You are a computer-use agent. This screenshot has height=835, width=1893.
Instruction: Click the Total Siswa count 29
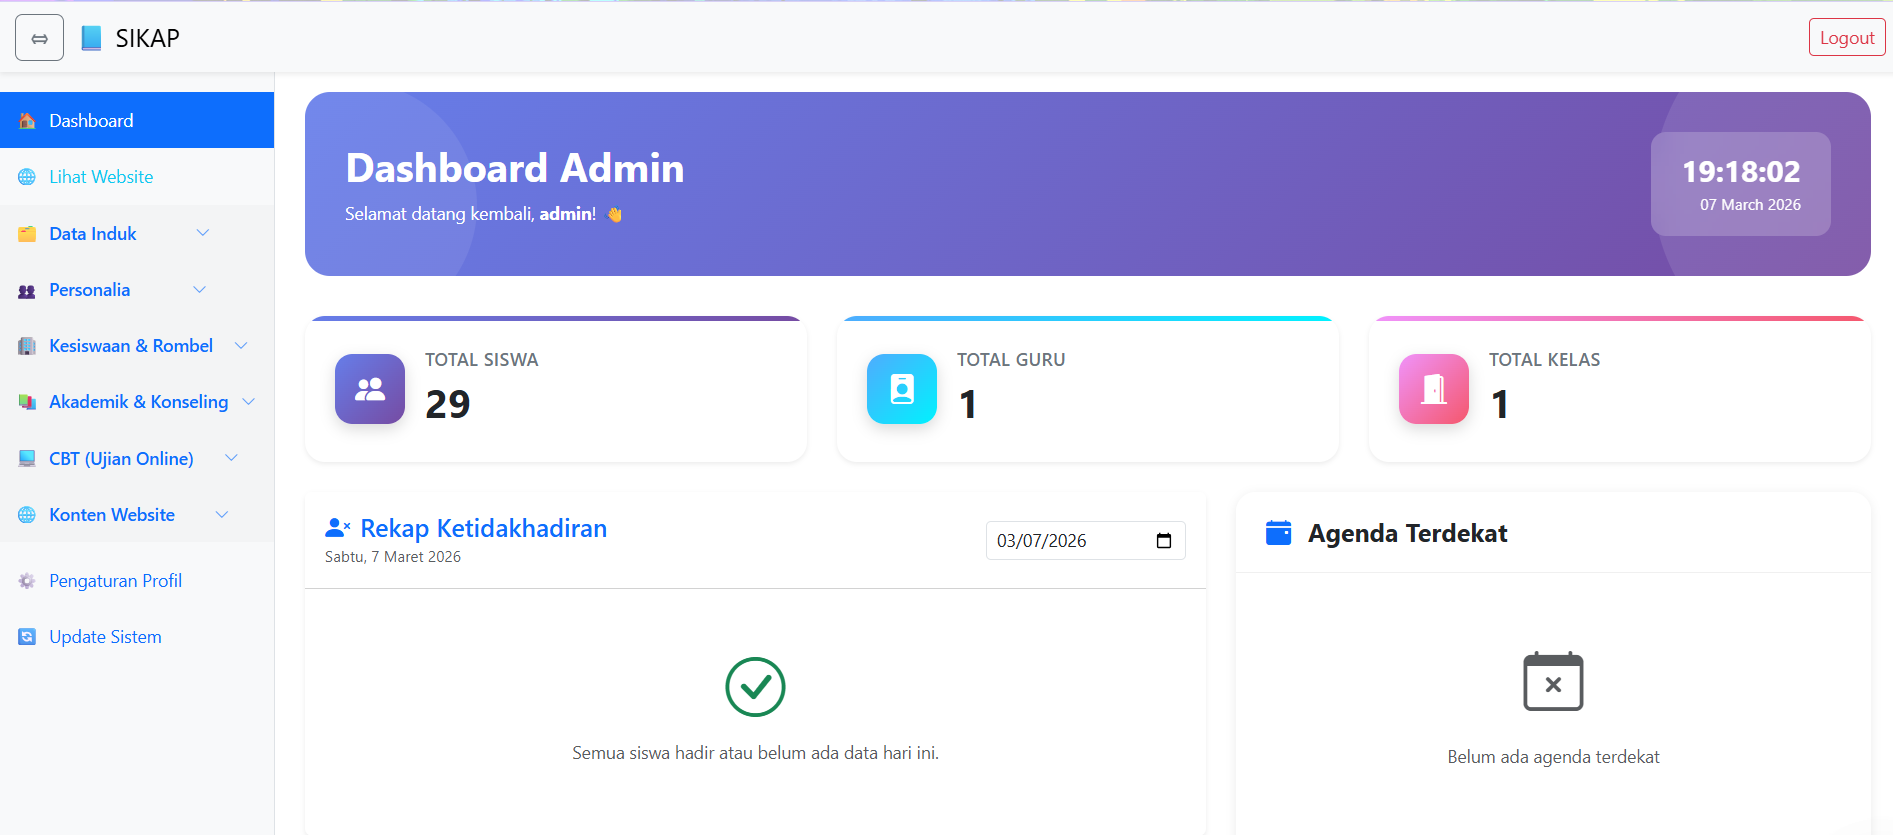coord(447,404)
